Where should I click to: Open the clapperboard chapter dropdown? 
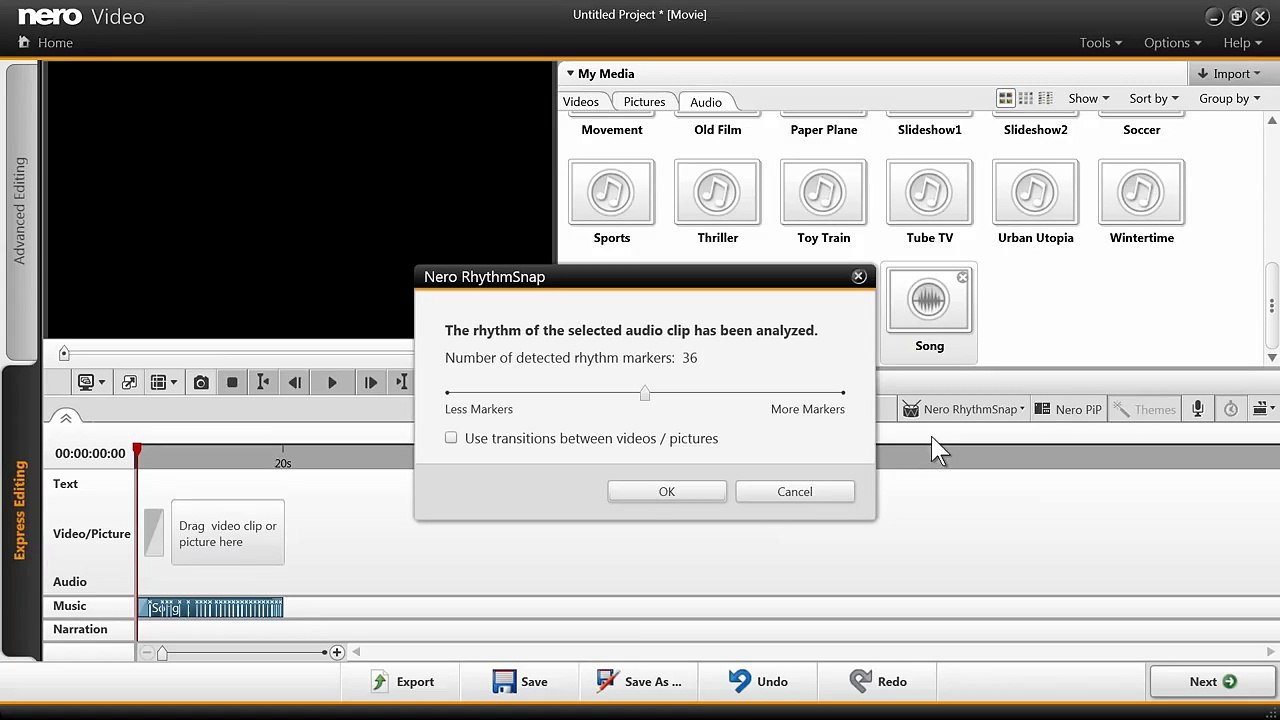pyautogui.click(x=1263, y=409)
